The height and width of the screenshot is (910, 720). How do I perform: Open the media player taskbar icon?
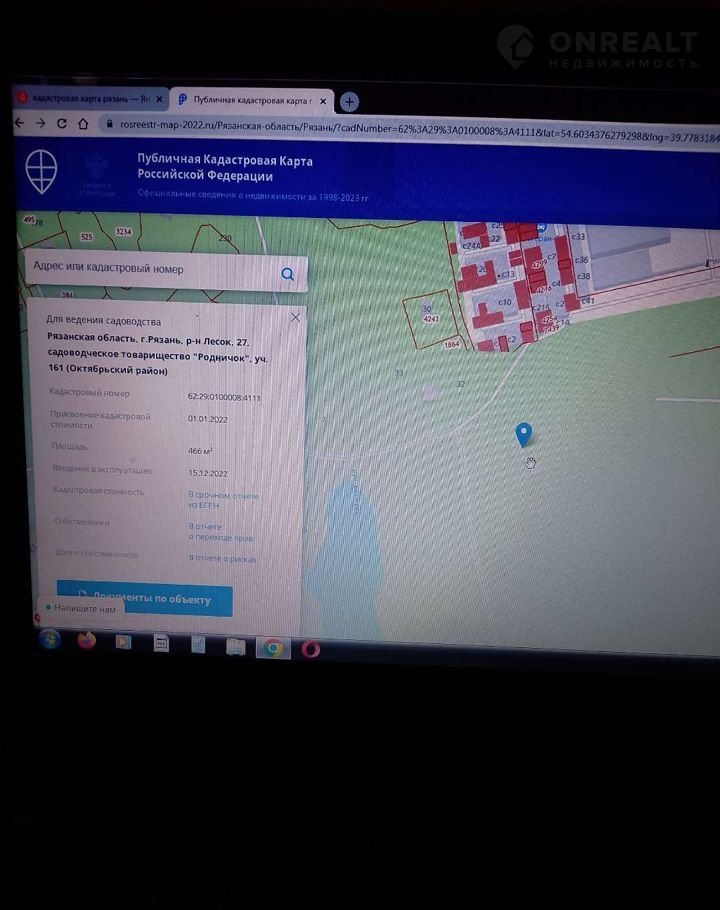(123, 642)
